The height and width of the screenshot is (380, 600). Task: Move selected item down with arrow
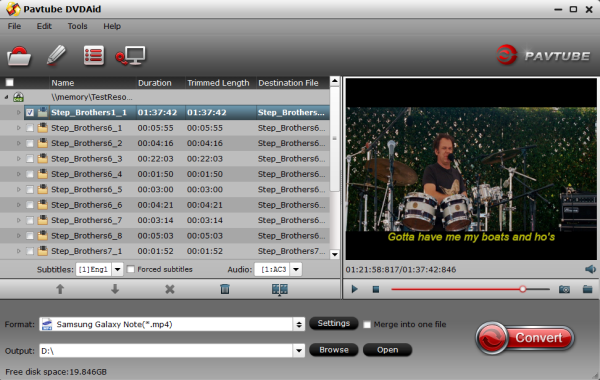(x=115, y=289)
